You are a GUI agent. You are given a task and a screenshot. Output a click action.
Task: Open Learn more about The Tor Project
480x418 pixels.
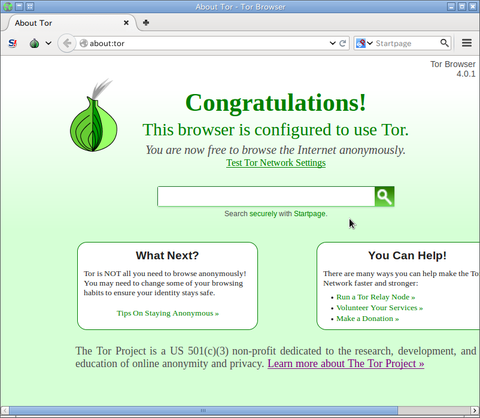(x=346, y=363)
